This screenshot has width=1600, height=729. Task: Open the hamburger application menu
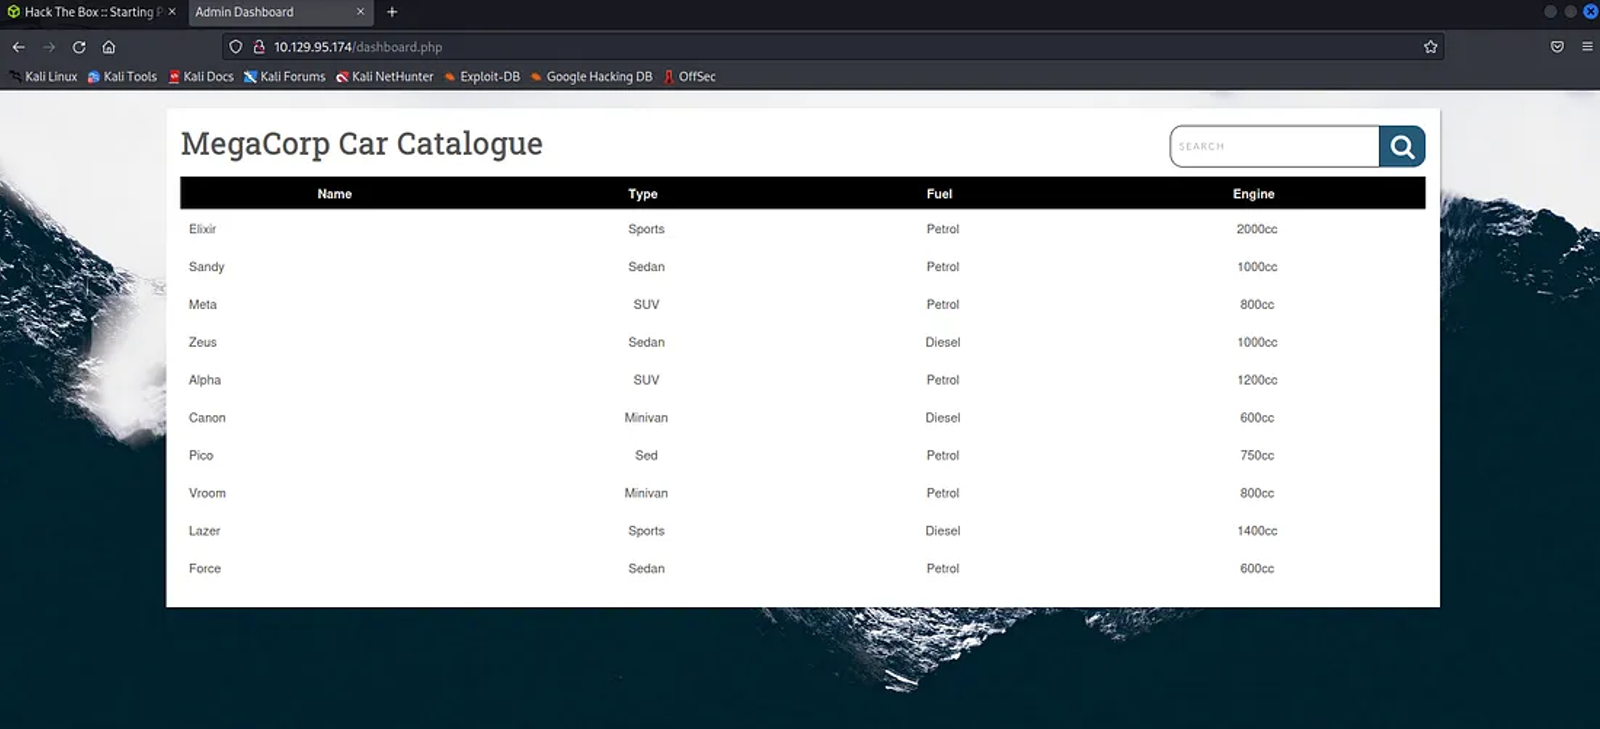point(1587,47)
